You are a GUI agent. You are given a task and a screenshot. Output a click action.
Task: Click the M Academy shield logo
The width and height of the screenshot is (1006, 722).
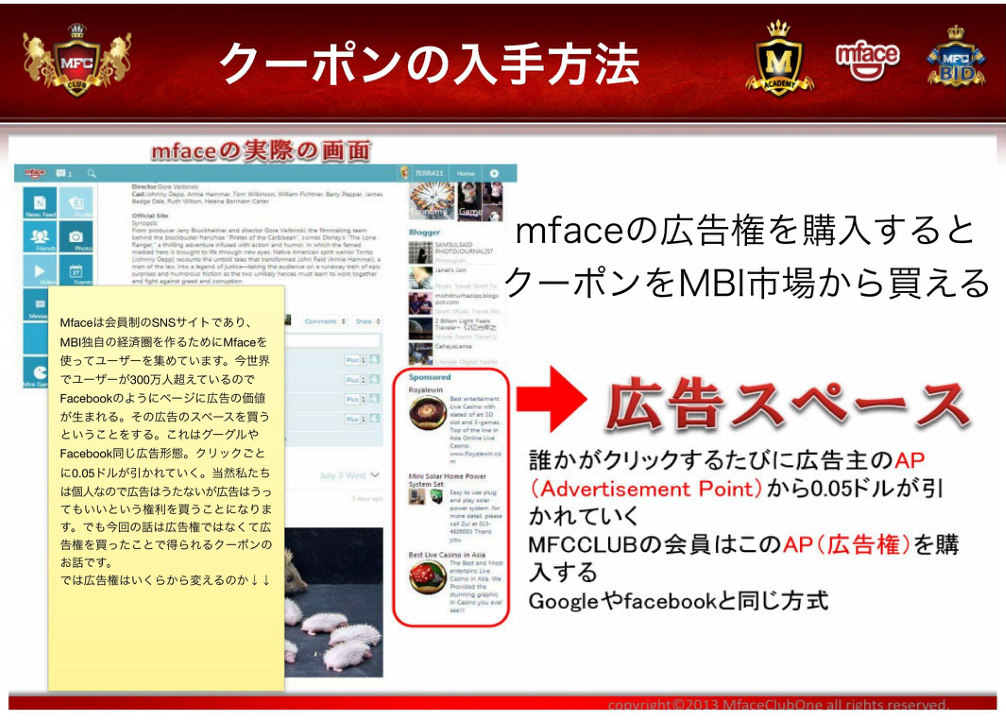[x=780, y=59]
